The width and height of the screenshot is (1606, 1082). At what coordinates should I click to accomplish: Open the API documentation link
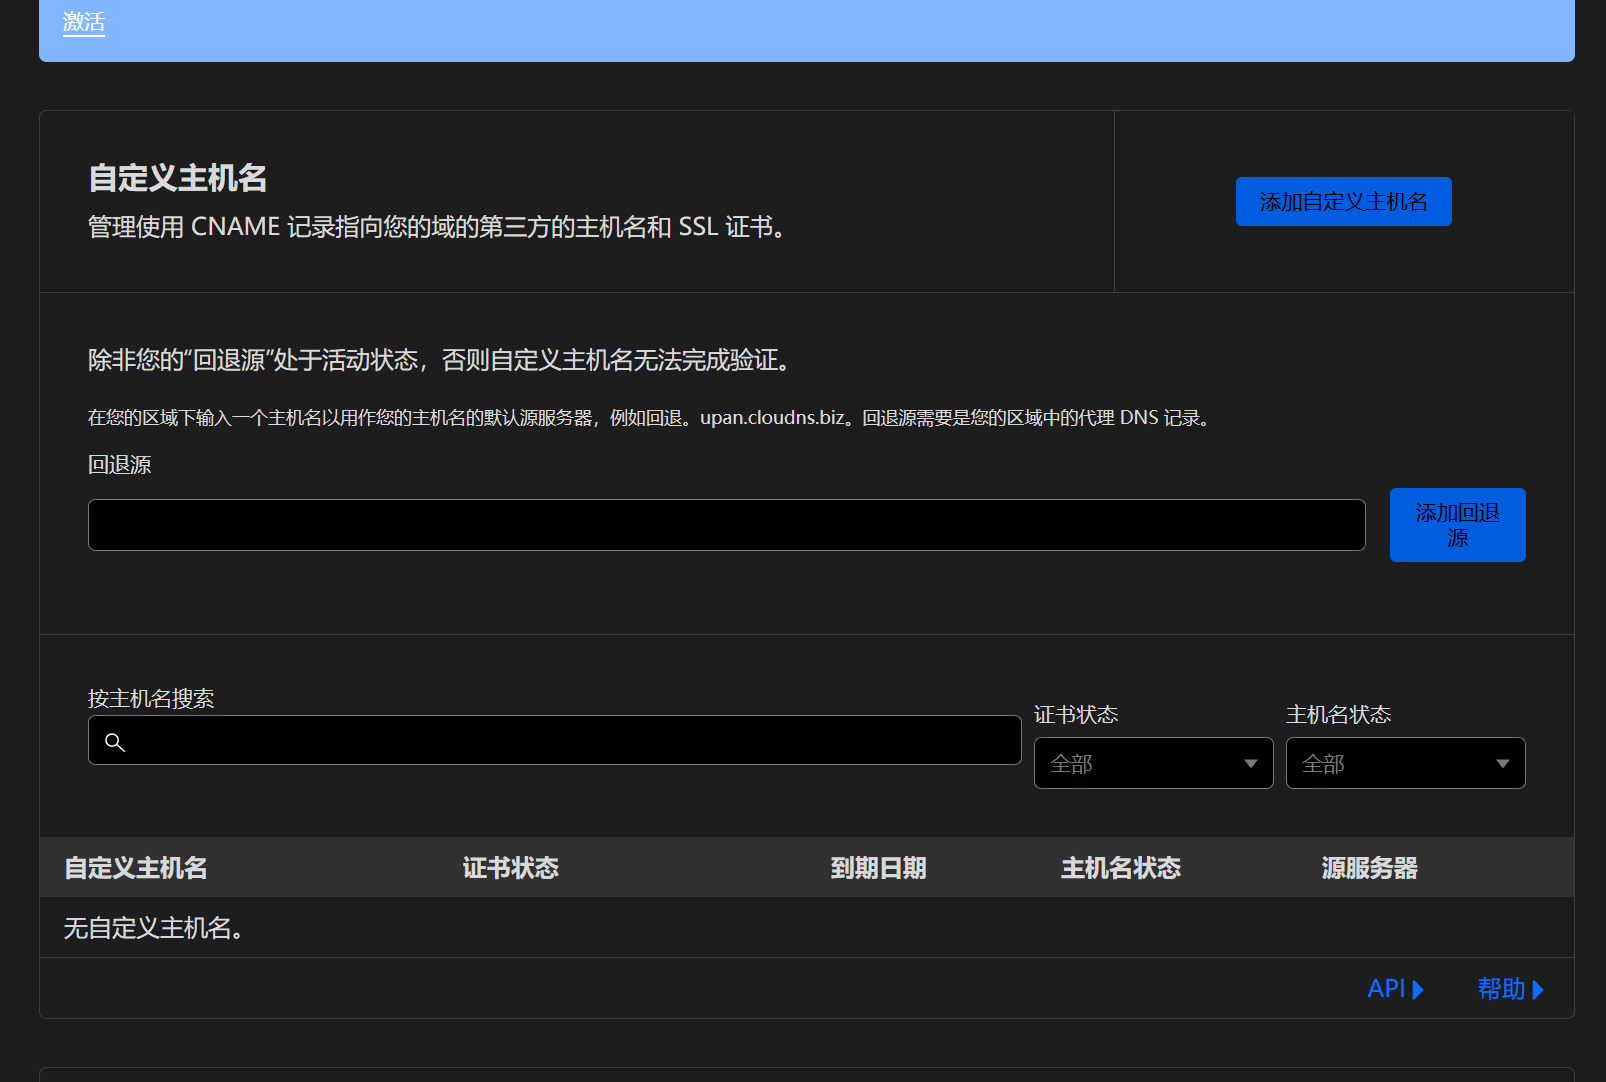point(1389,989)
